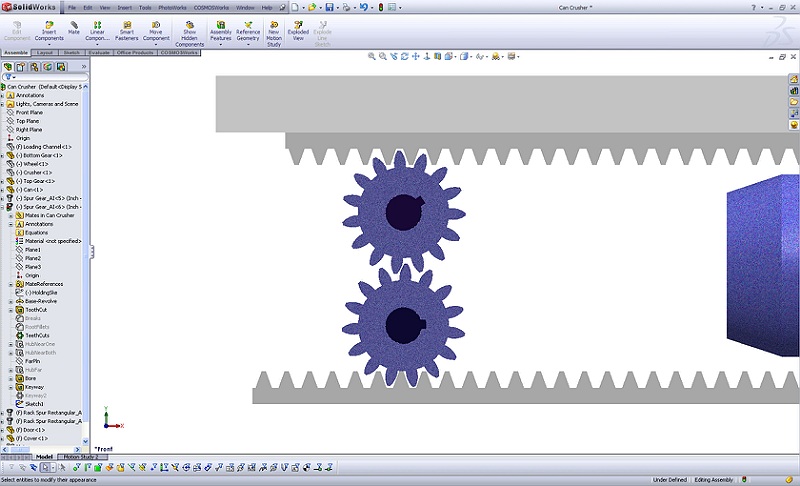Open Smart Fasteners tool

pos(126,31)
